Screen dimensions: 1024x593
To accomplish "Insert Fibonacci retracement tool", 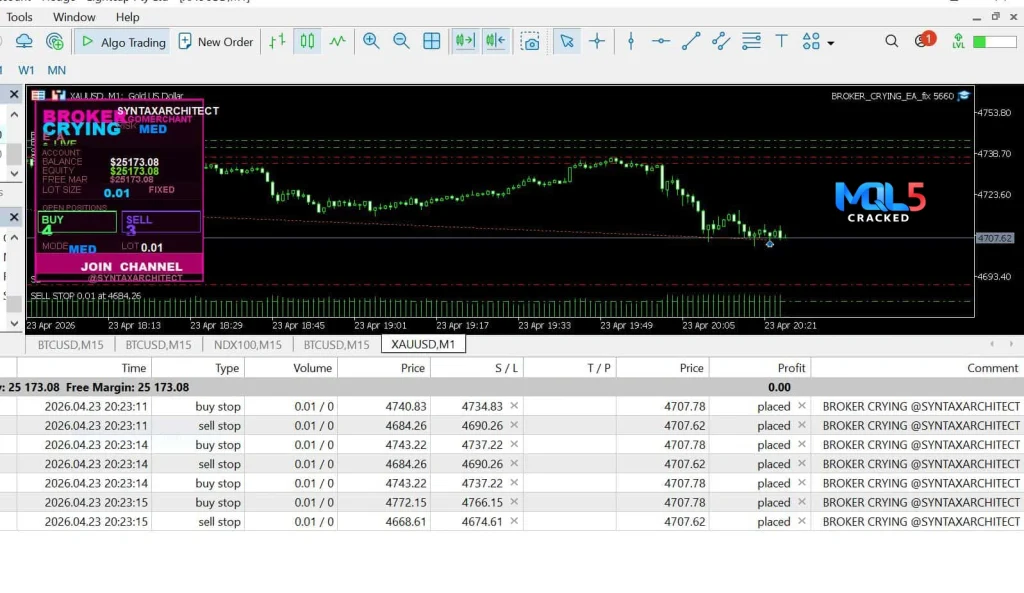I will tap(751, 42).
